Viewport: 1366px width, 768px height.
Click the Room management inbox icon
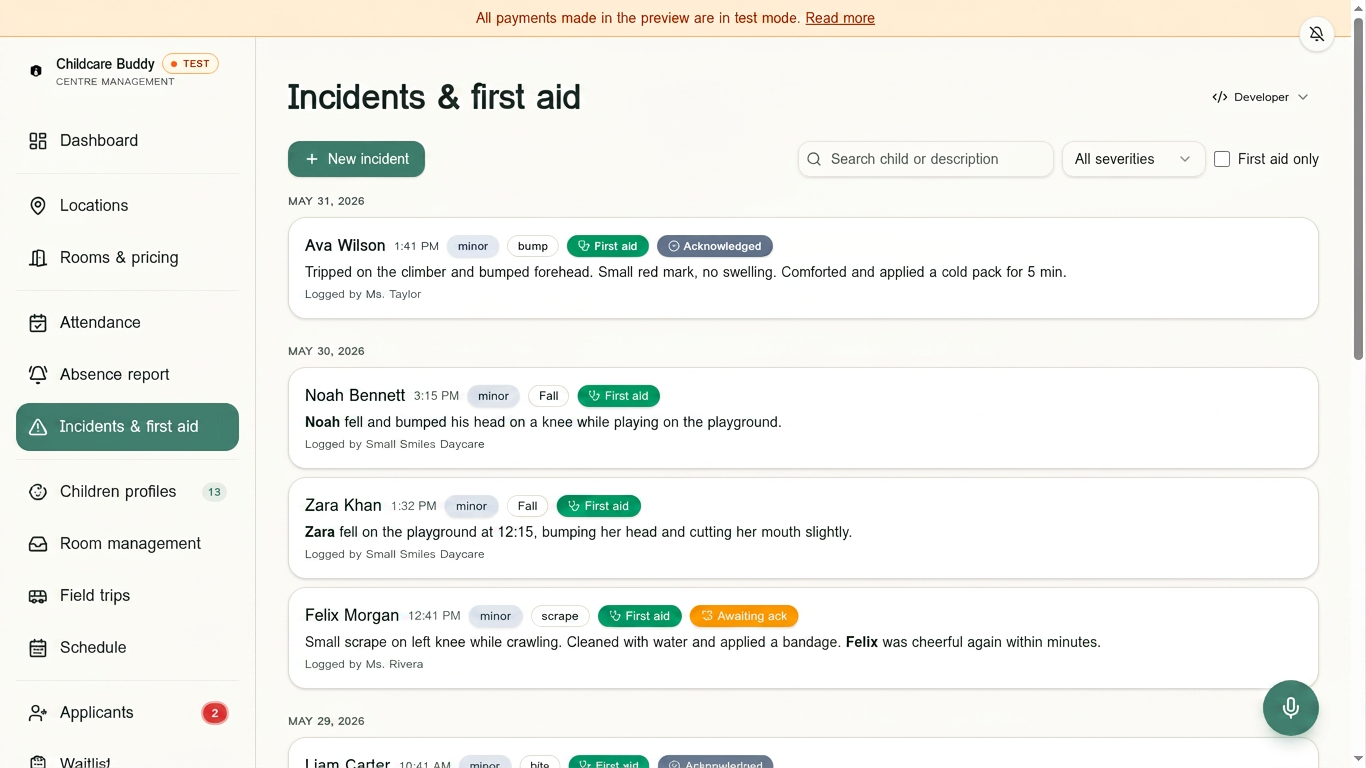38,544
